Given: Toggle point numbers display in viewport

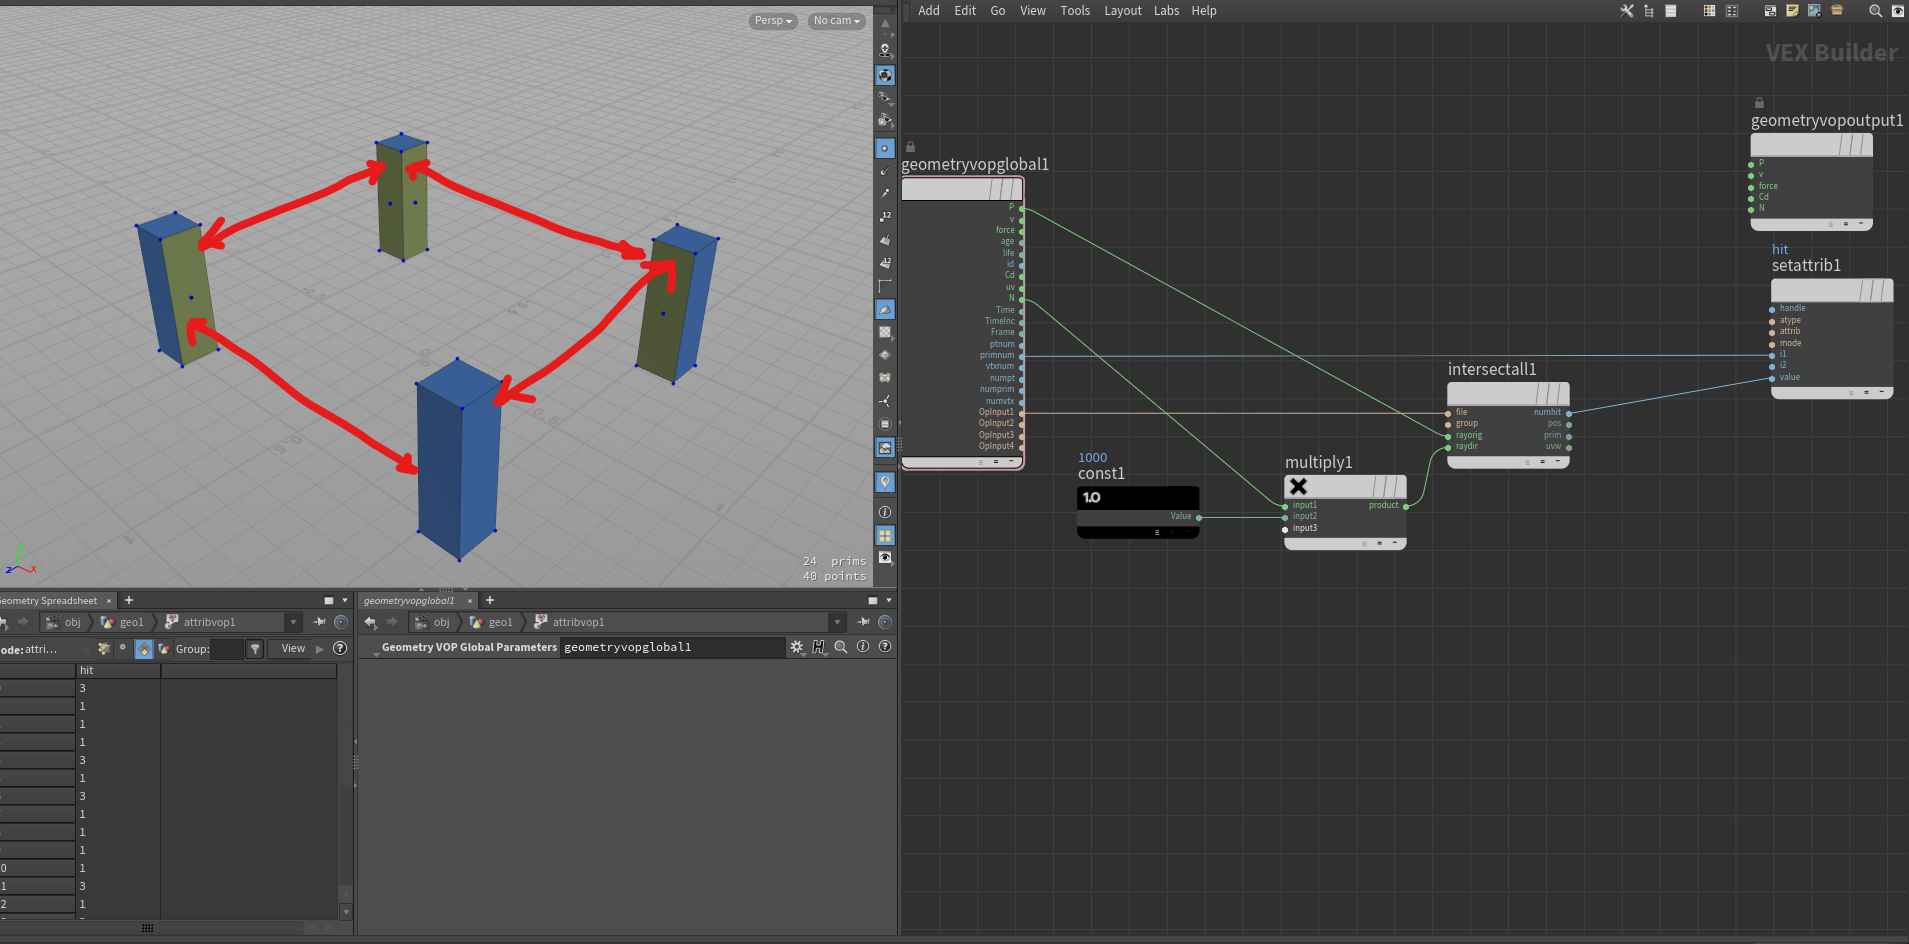Looking at the screenshot, I should coord(885,216).
